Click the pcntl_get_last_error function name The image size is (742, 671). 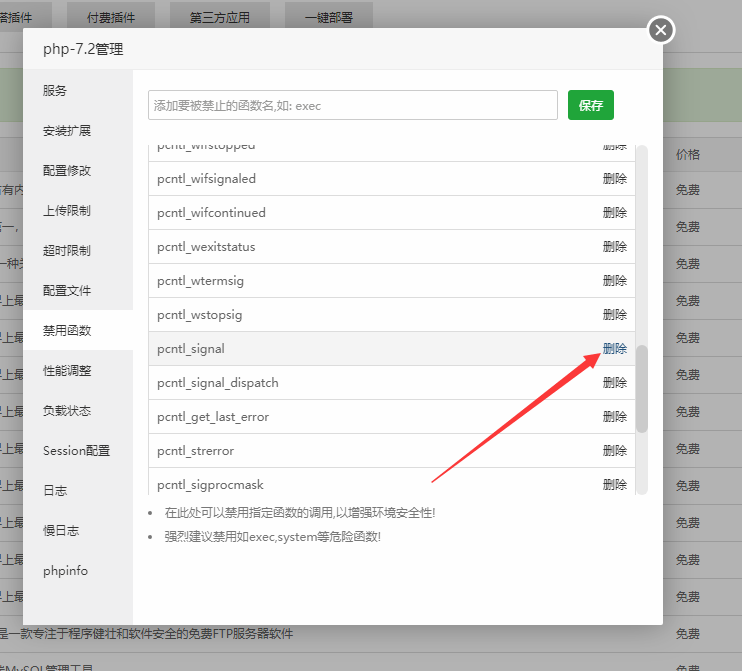pos(213,417)
